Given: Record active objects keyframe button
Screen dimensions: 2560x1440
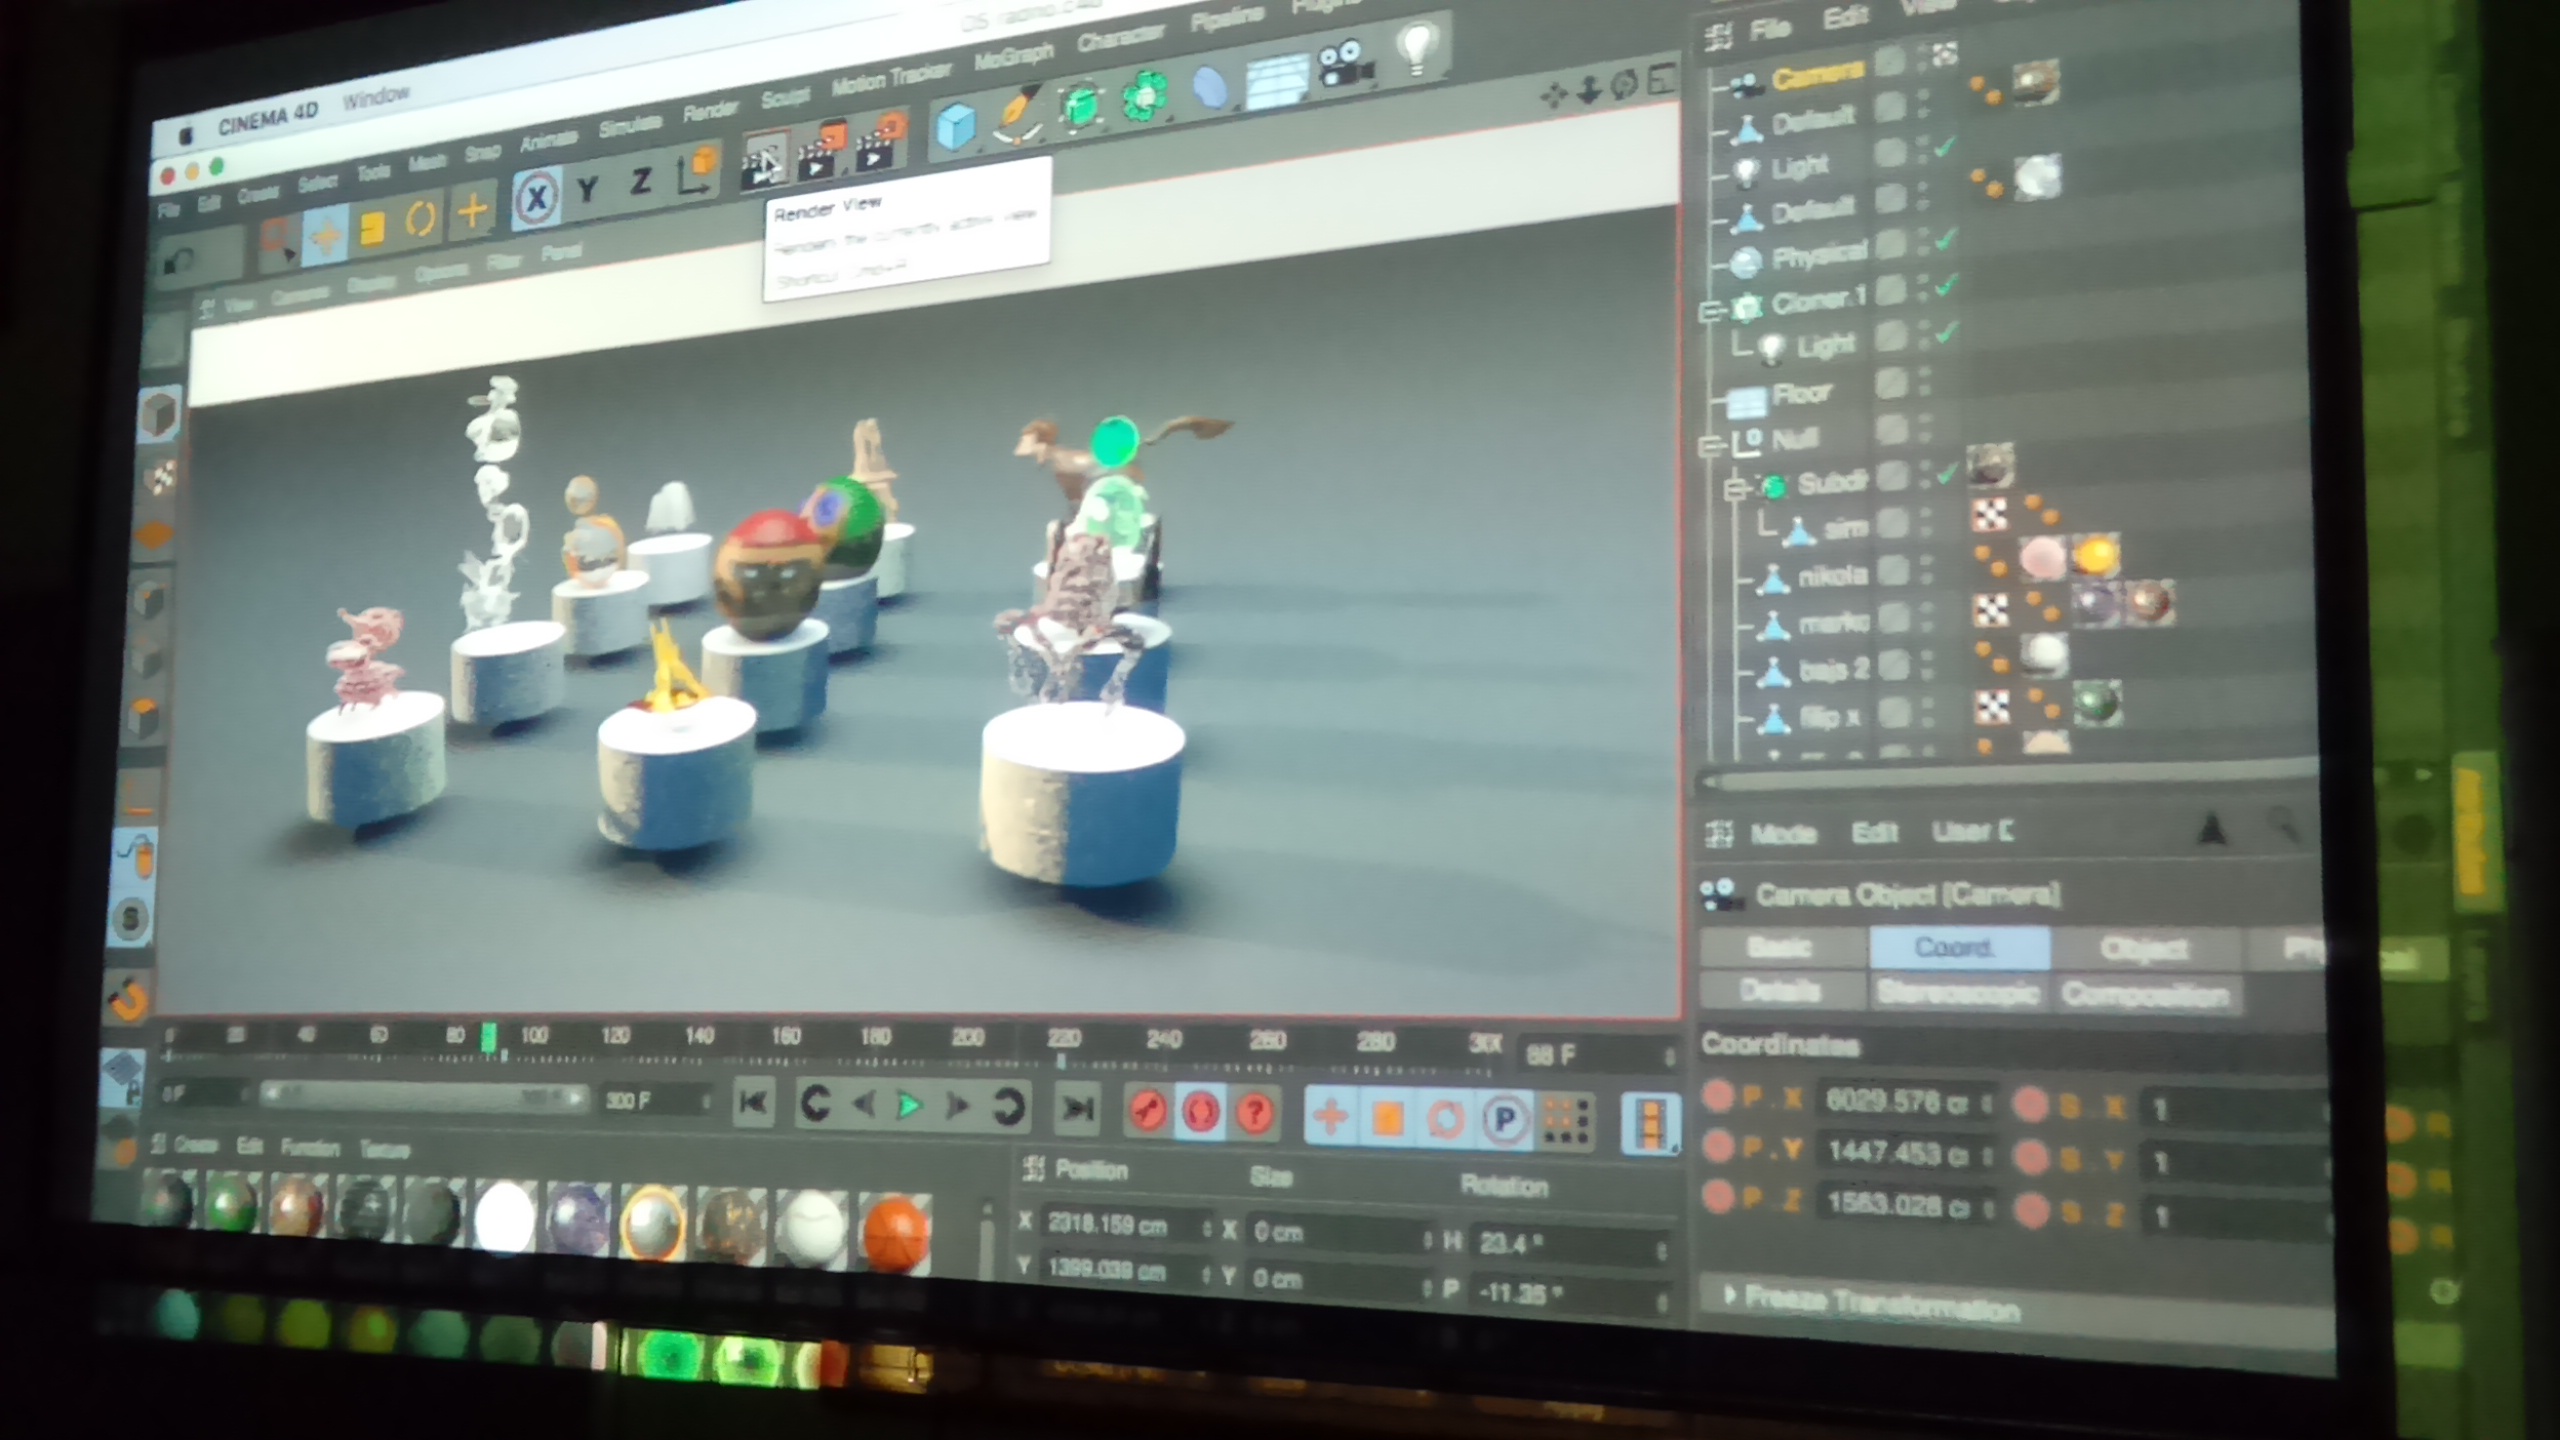Looking at the screenshot, I should tap(1148, 1110).
